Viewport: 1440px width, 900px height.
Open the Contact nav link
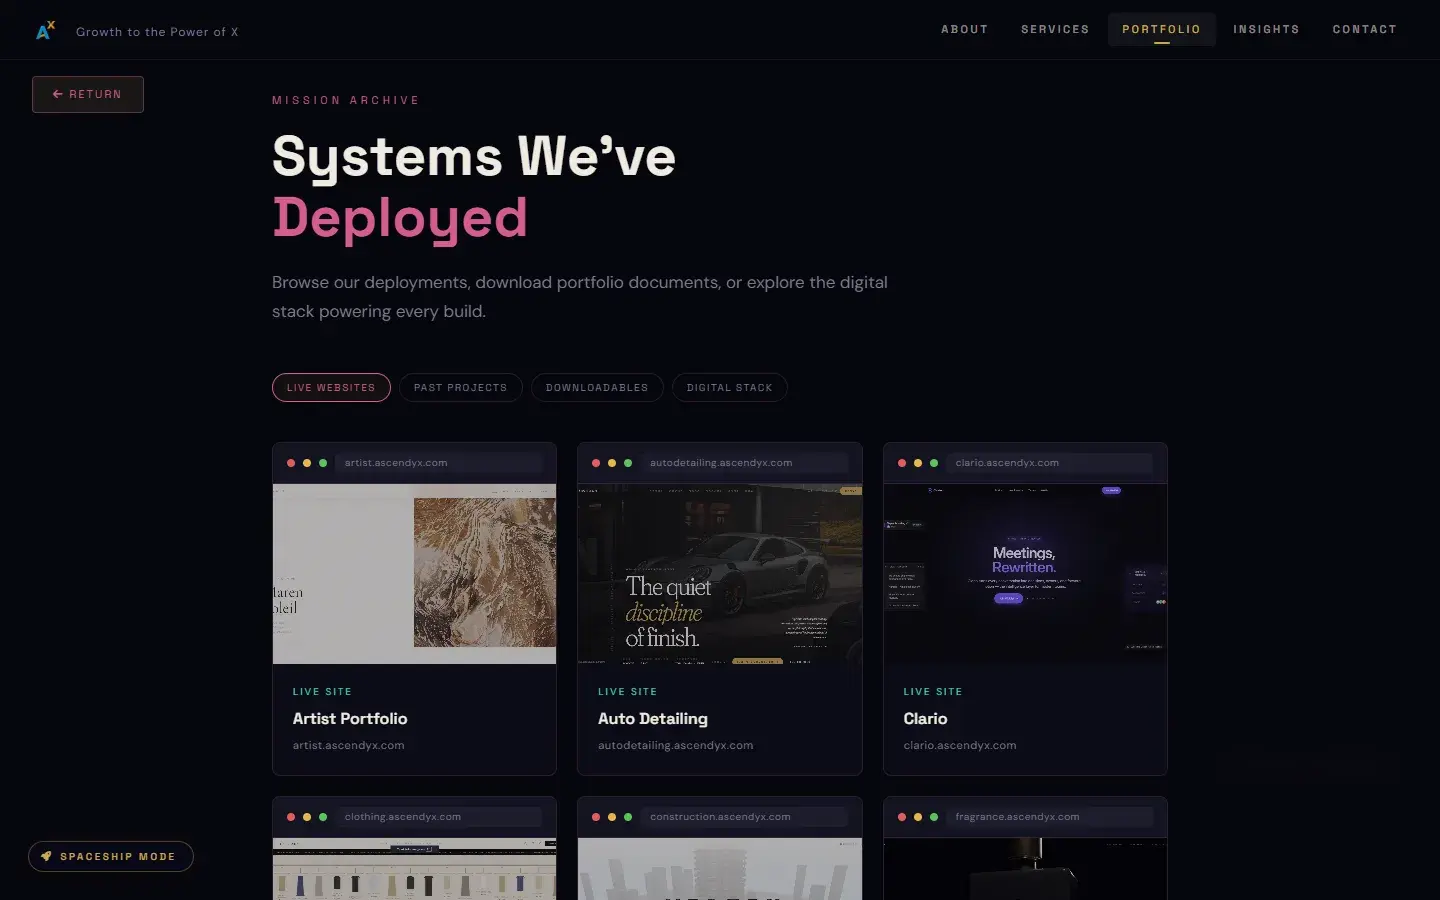point(1364,29)
